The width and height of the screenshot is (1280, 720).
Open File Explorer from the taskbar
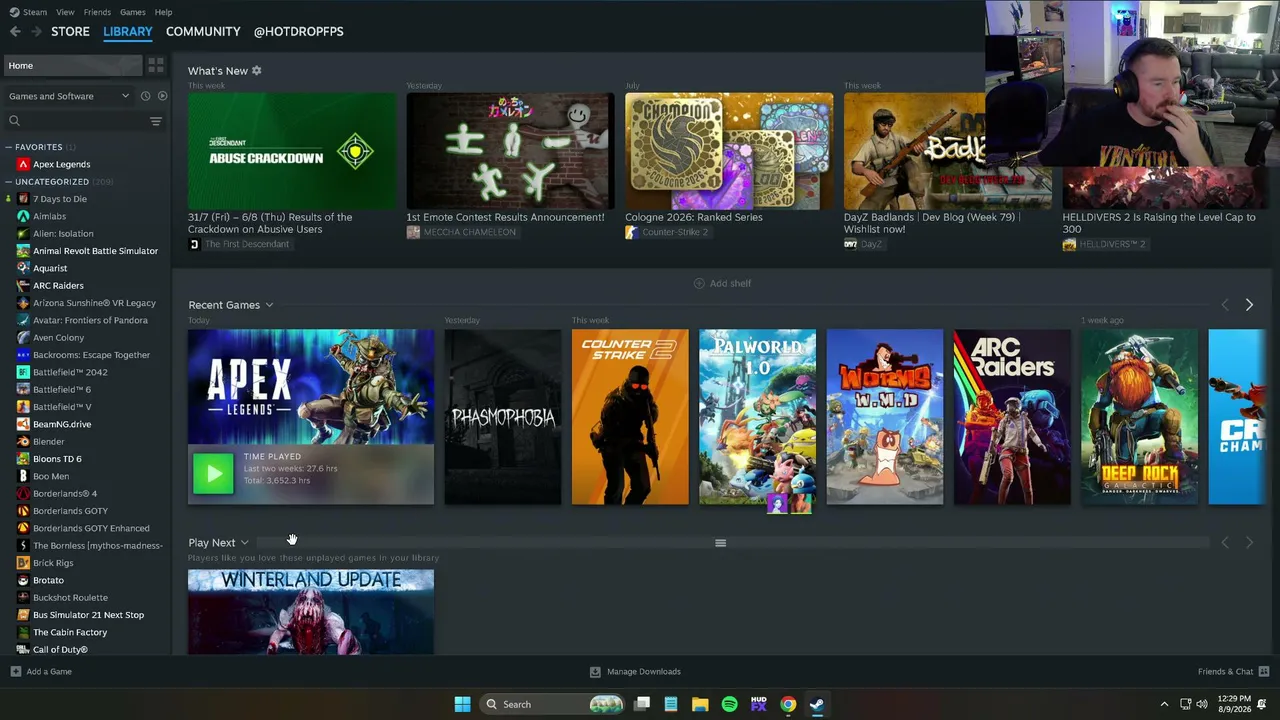point(700,704)
